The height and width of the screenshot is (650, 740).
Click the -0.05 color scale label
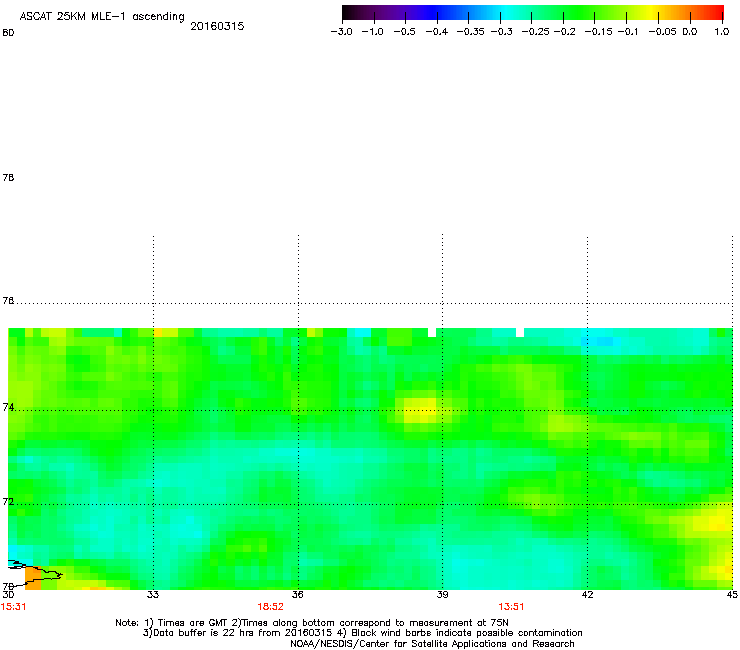pyautogui.click(x=662, y=32)
